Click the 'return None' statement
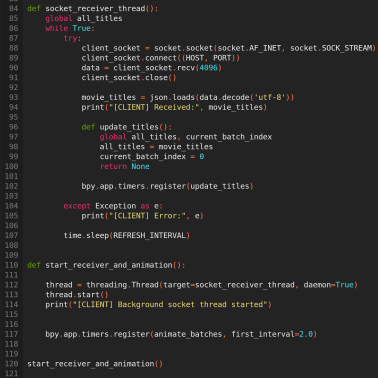This screenshot has height=378, width=378. click(125, 166)
